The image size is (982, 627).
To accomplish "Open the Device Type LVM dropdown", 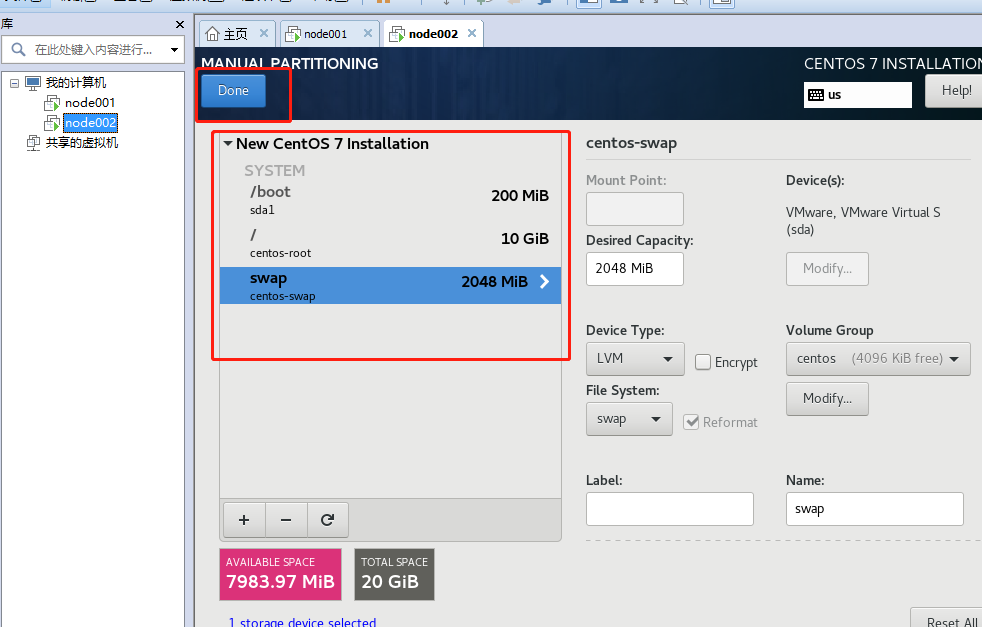I will (x=634, y=358).
